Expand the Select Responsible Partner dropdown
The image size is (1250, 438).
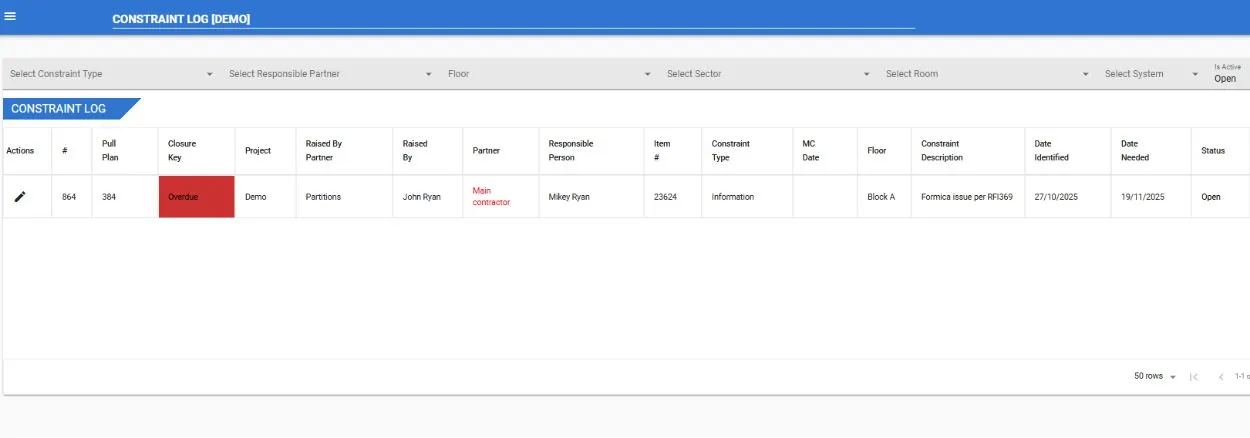330,74
